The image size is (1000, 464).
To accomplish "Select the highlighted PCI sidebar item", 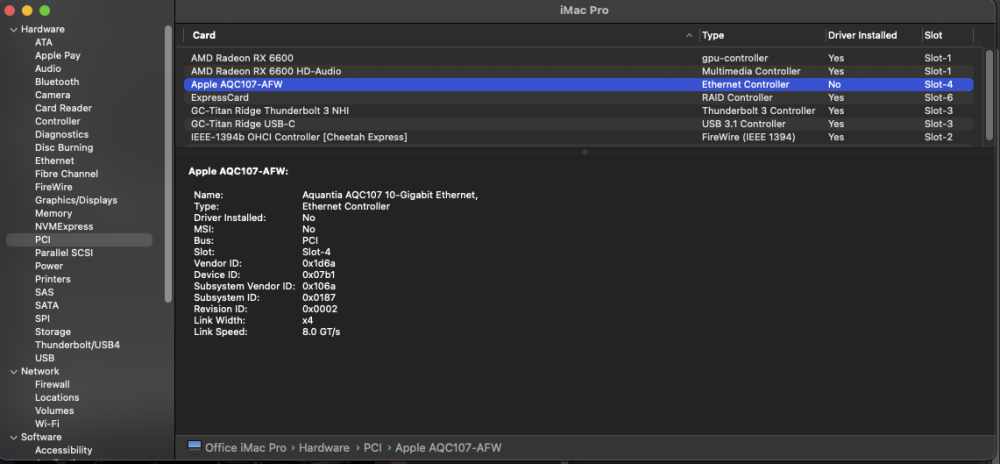I will [79, 240].
